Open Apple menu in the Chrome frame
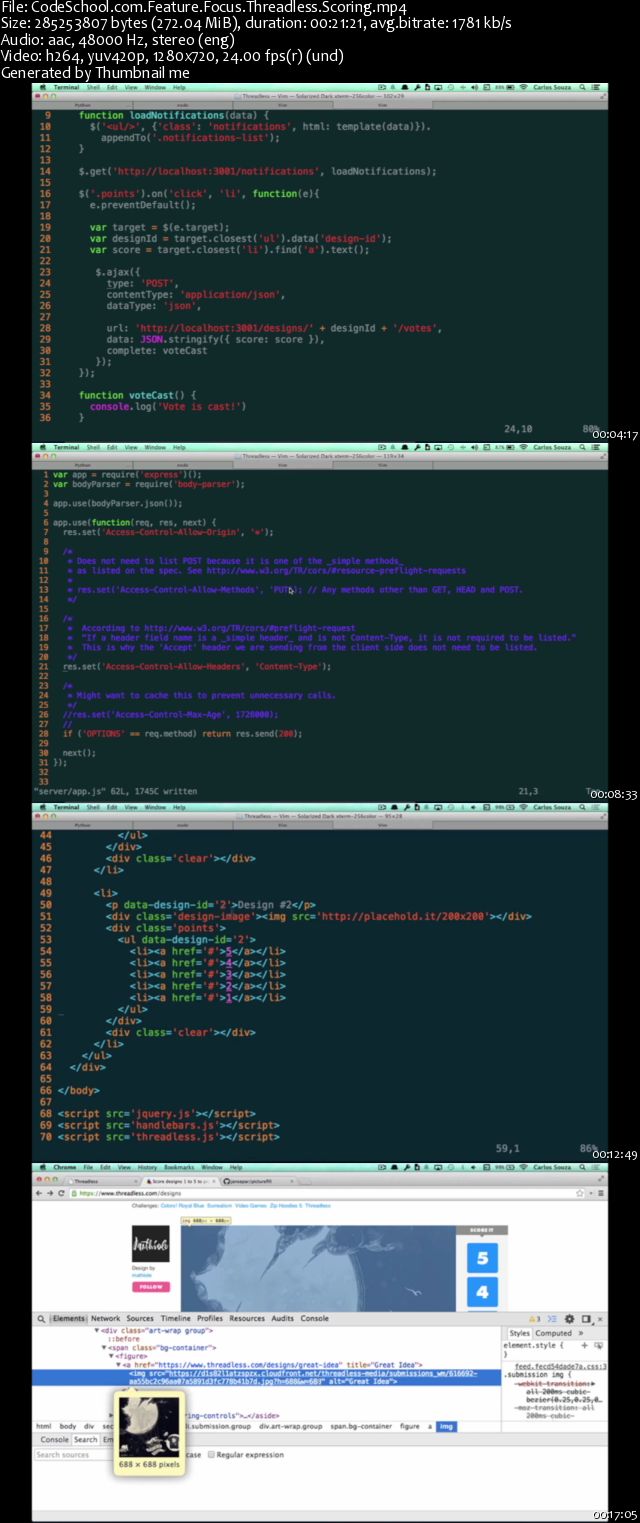This screenshot has width=640, height=1523. click(41, 1167)
